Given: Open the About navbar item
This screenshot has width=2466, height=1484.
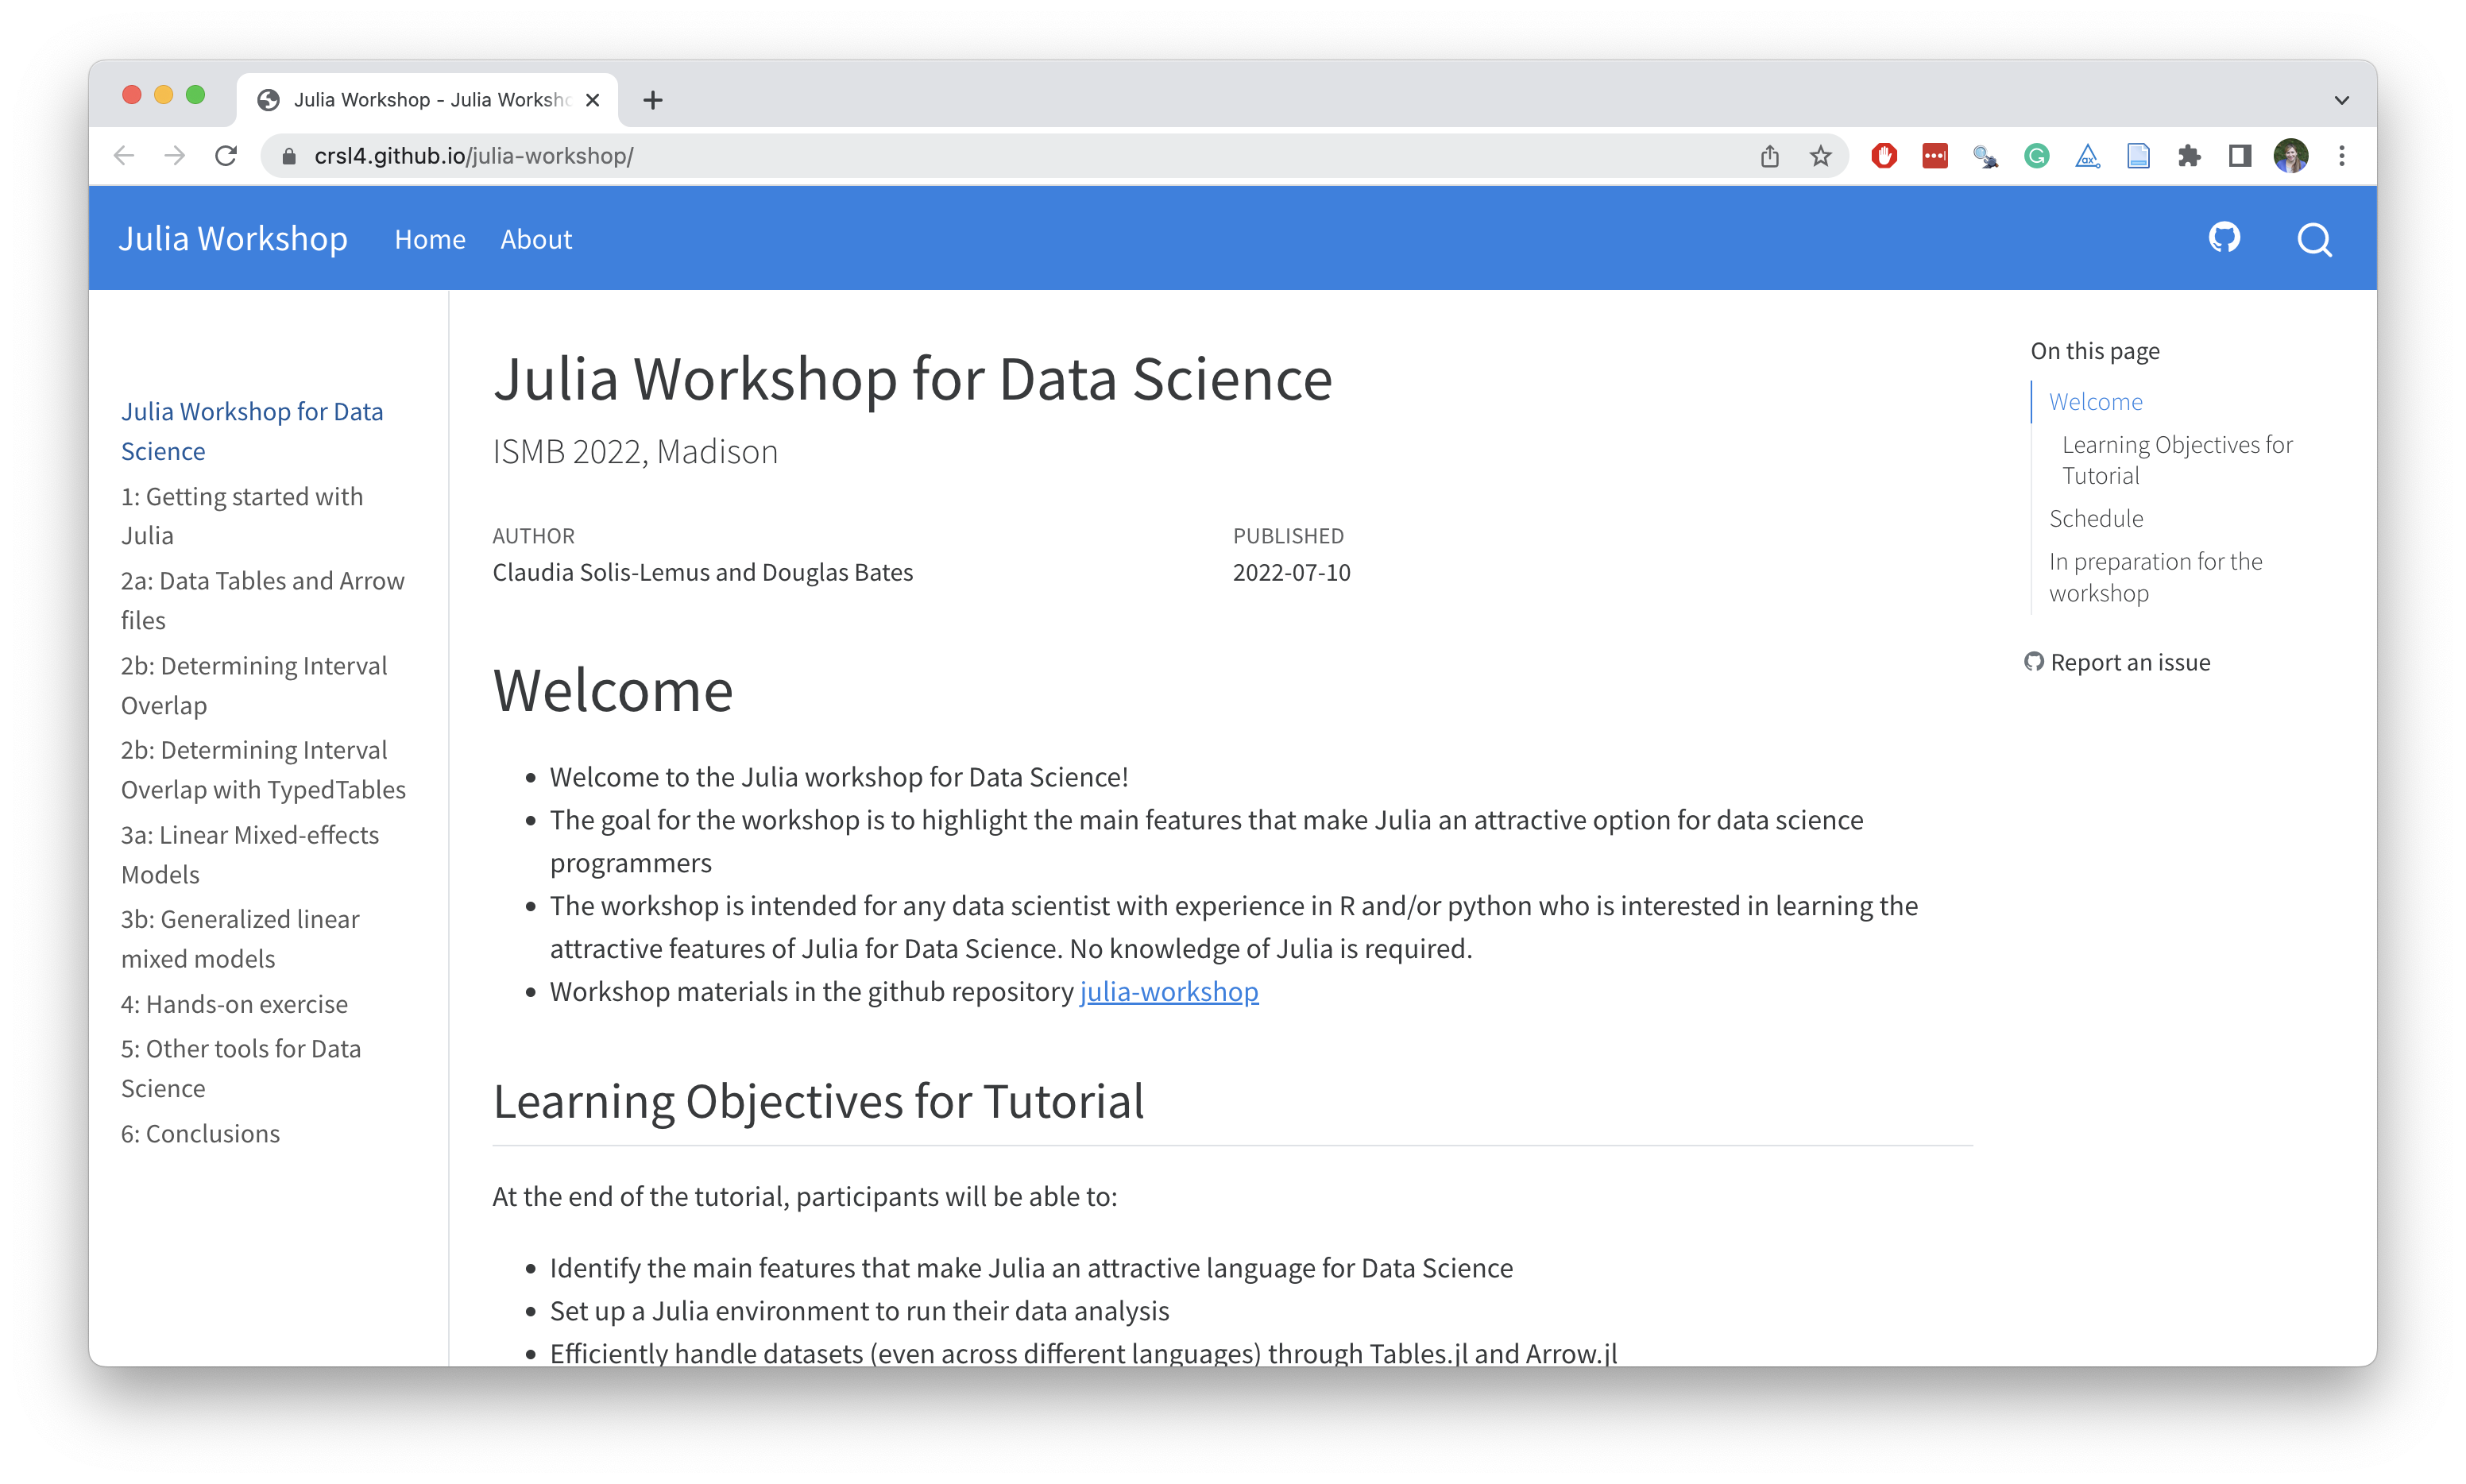Looking at the screenshot, I should [x=536, y=240].
